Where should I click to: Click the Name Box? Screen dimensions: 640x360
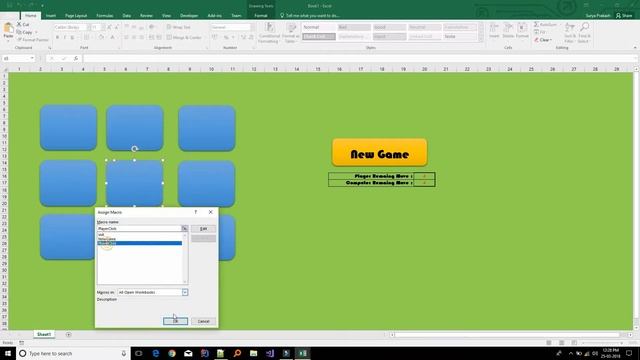coord(18,59)
